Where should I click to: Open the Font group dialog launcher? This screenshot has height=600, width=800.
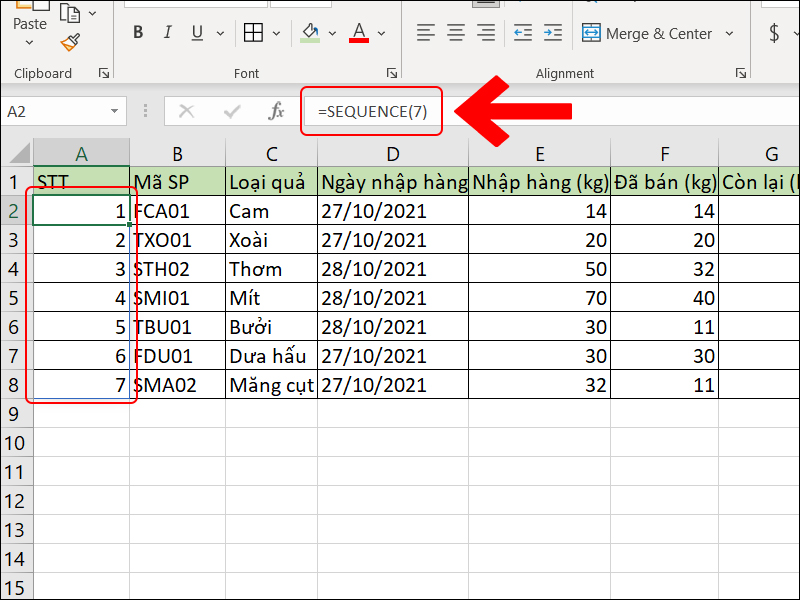[x=392, y=73]
